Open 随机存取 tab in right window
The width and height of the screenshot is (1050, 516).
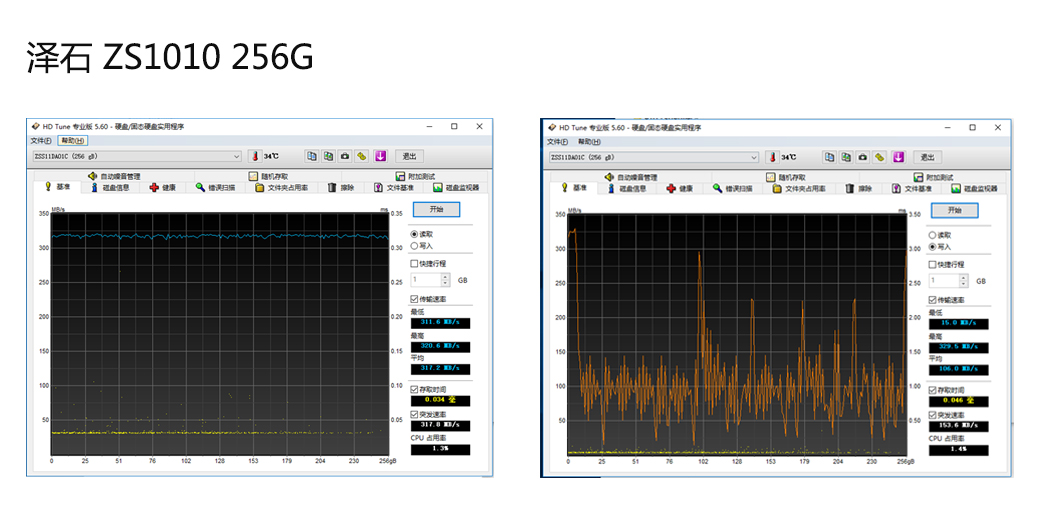785,177
